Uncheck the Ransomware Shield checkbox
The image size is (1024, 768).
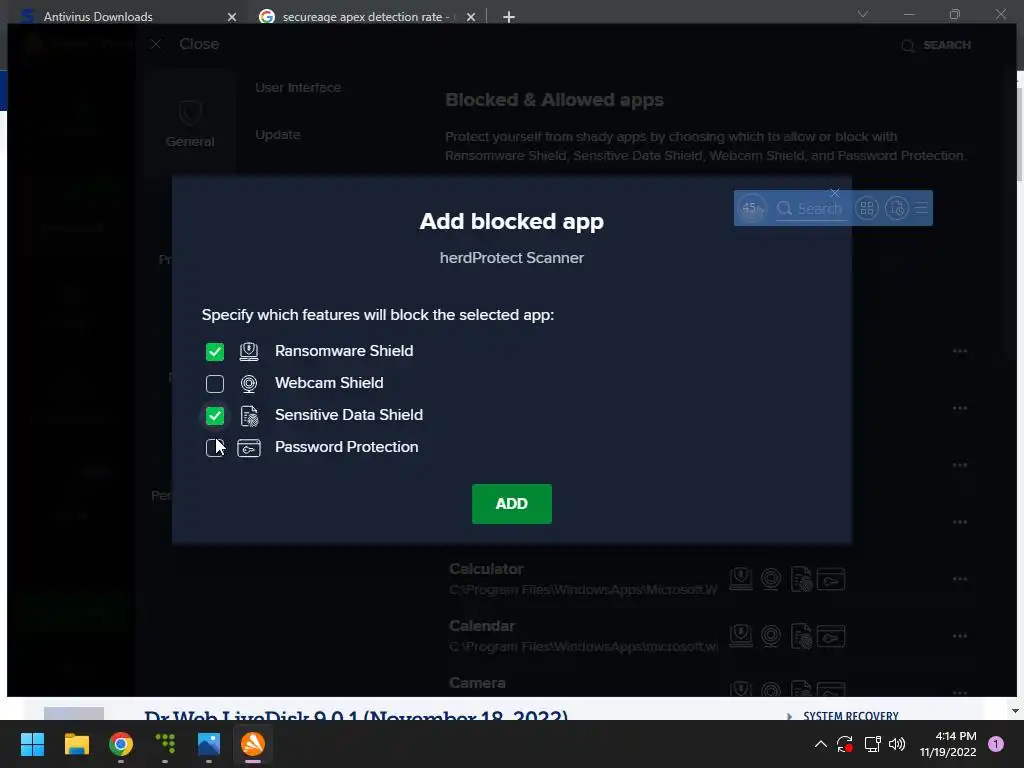point(215,351)
